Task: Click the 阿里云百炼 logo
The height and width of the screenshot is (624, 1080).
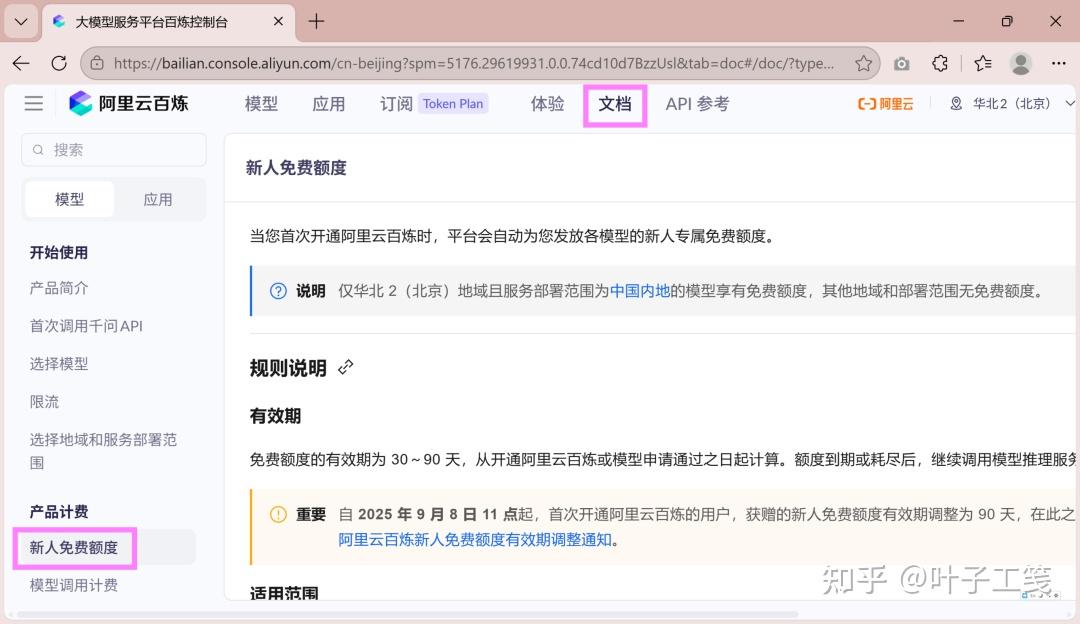Action: (129, 103)
